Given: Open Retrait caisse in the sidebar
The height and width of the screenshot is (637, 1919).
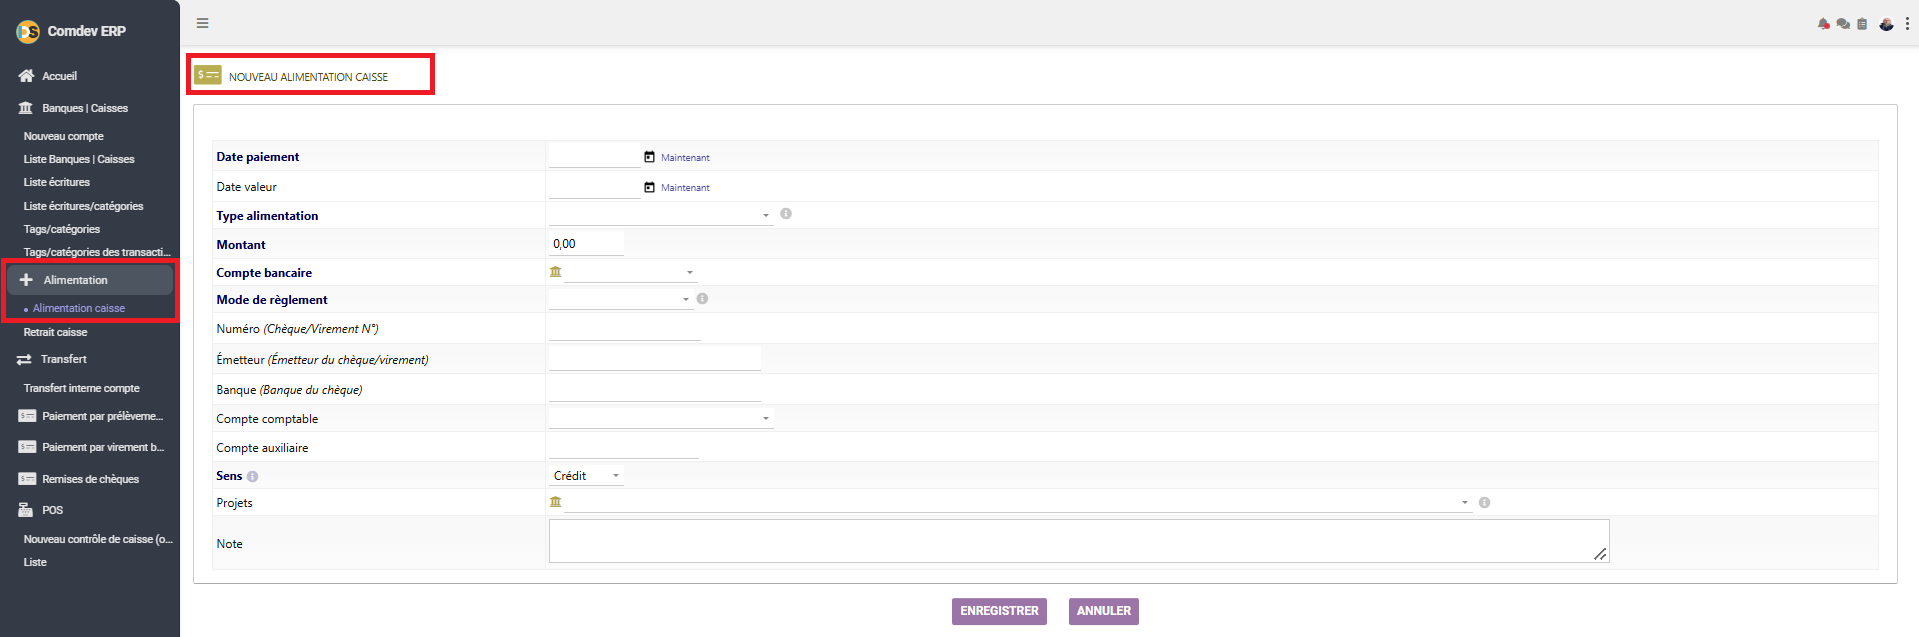Looking at the screenshot, I should (x=56, y=332).
